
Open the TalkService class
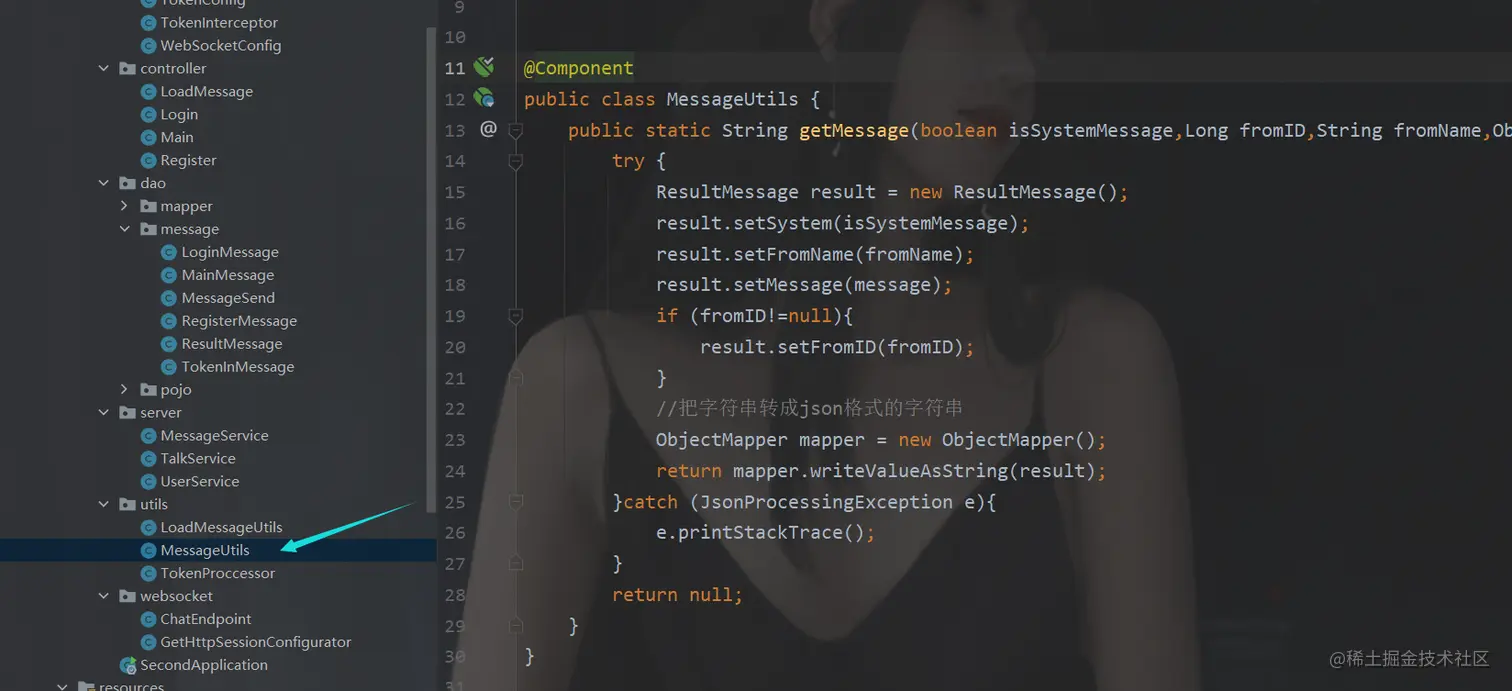coord(198,458)
